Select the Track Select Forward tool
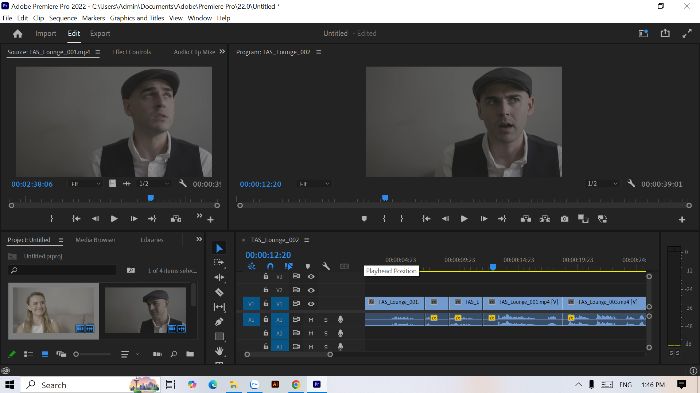Screen dimensions: 700x393 coord(219,263)
